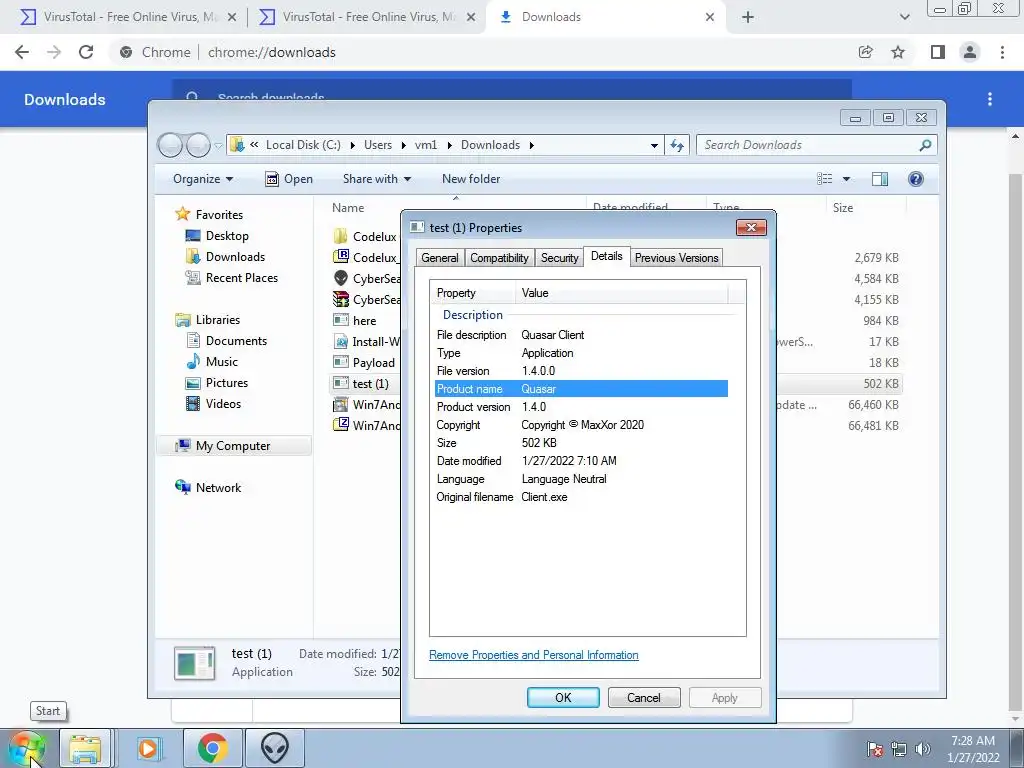Switch to Previous Versions tab
The image size is (1024, 768).
[x=677, y=257]
